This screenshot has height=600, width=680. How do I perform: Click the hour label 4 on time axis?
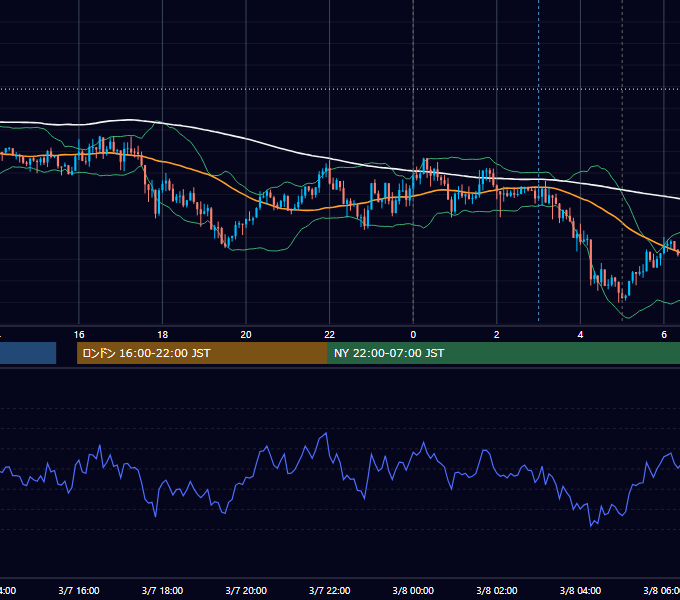tap(580, 335)
